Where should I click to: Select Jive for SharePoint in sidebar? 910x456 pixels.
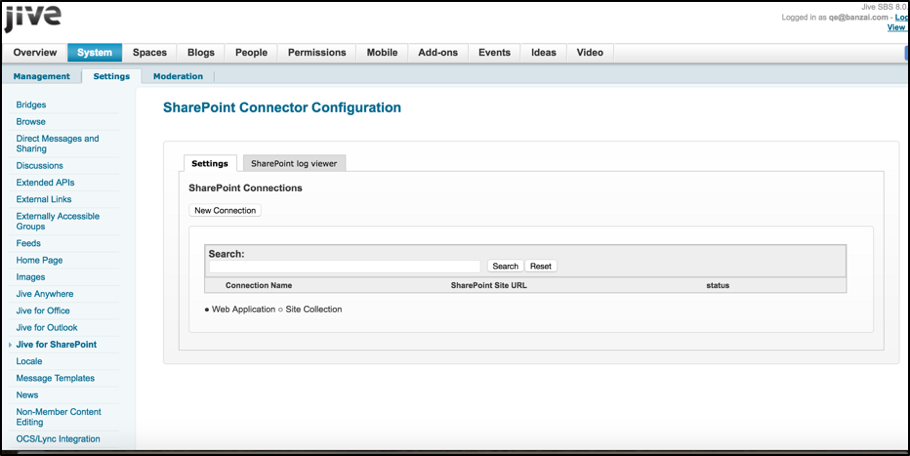coord(56,344)
